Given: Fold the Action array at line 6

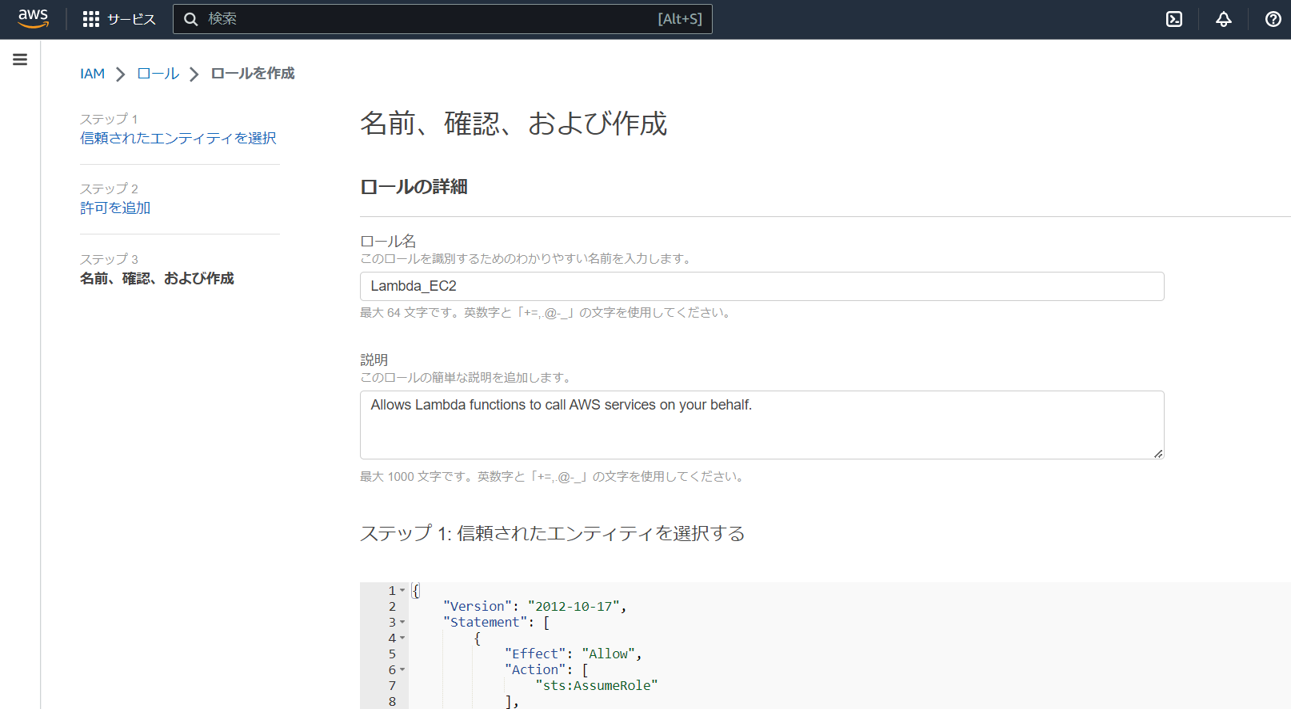Looking at the screenshot, I should [x=403, y=670].
